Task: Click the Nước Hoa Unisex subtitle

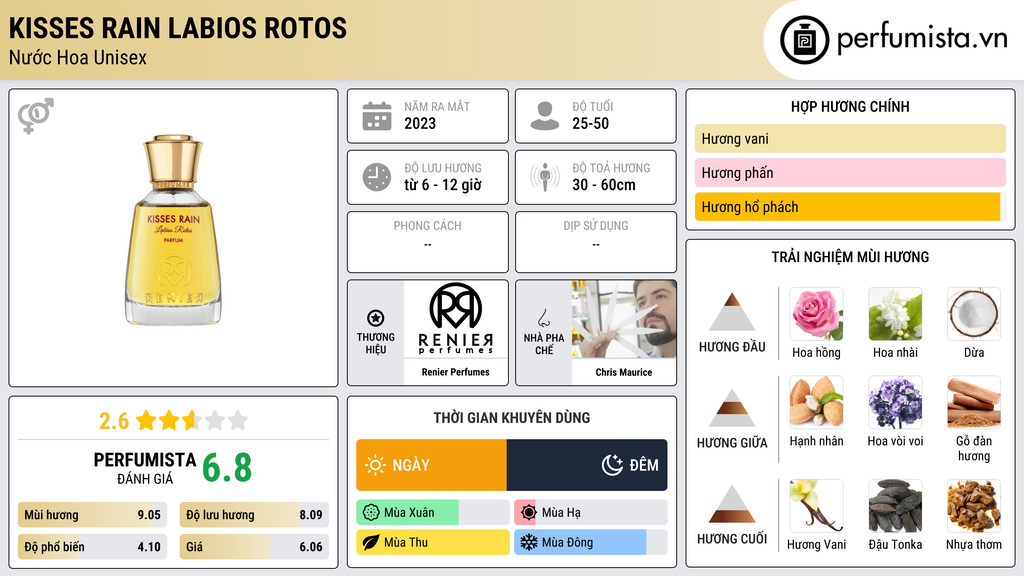Action: pyautogui.click(x=78, y=57)
